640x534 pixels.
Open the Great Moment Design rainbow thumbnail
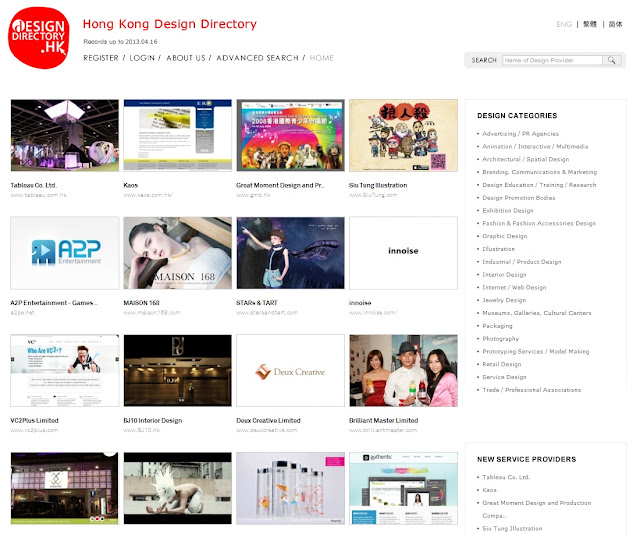click(x=291, y=135)
